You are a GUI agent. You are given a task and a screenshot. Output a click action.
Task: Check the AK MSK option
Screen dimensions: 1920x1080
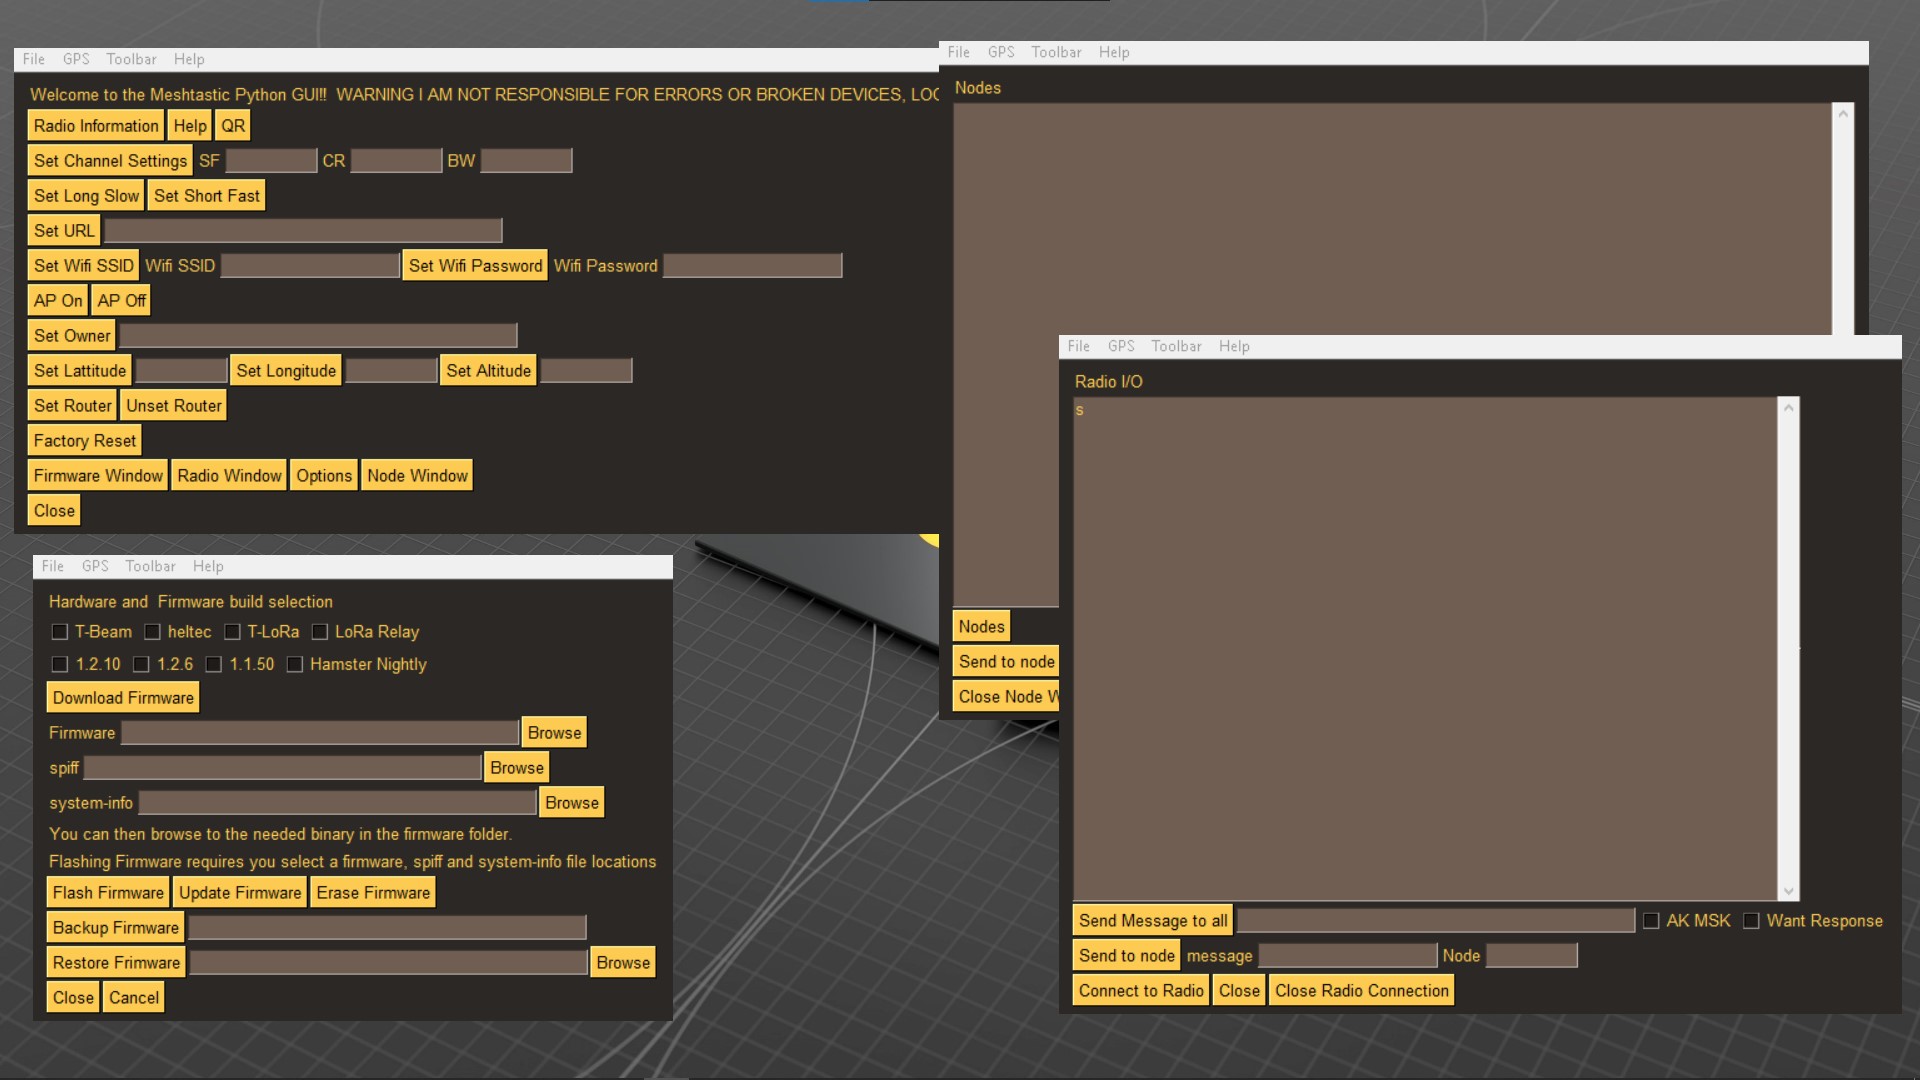(1652, 920)
